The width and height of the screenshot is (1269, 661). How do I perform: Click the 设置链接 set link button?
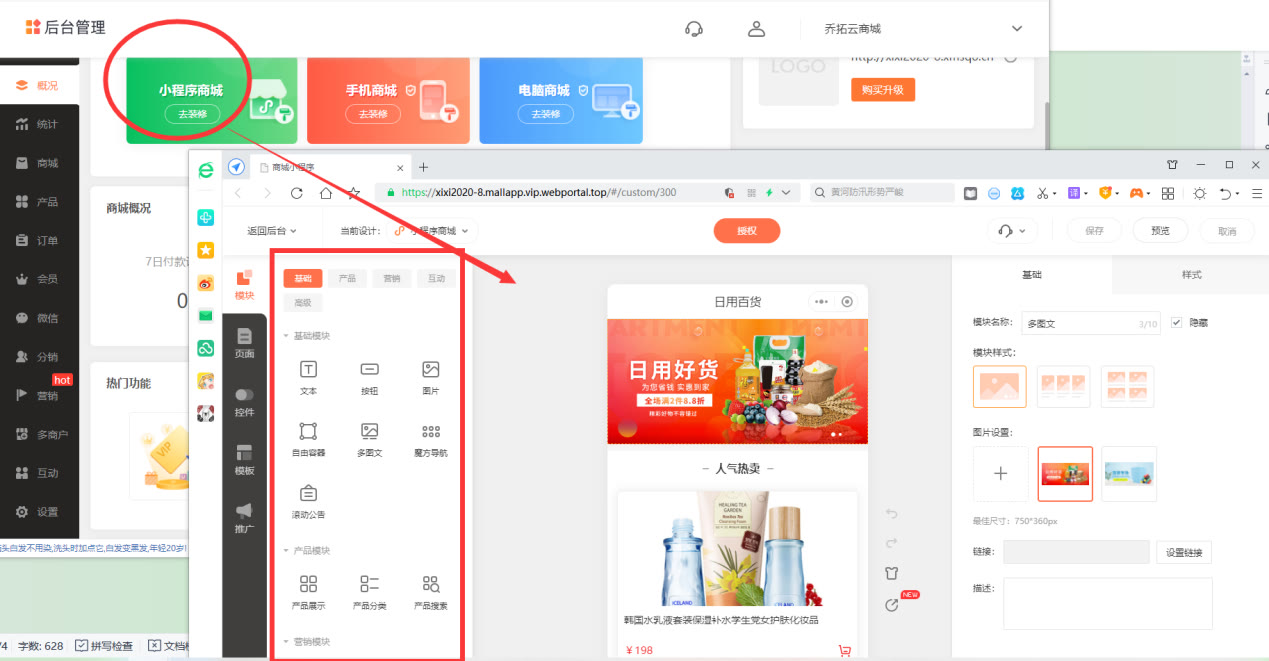tap(1183, 552)
